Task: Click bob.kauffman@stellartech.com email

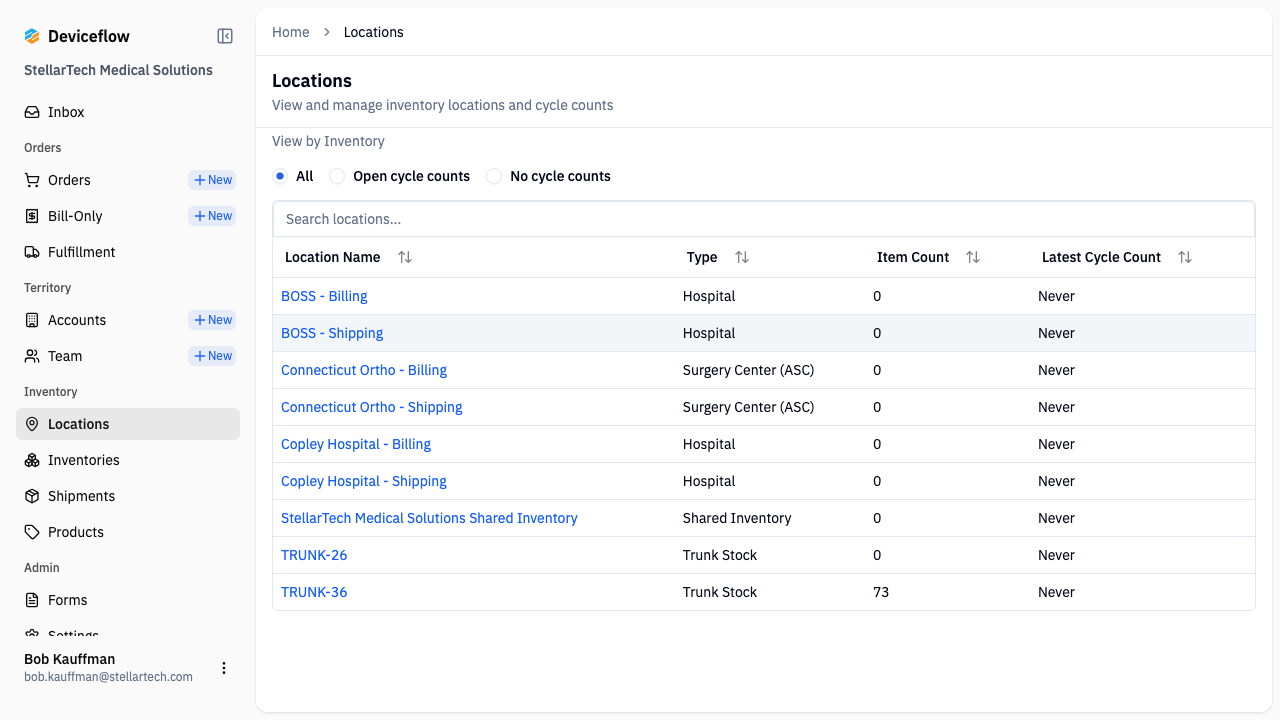Action: pos(108,677)
